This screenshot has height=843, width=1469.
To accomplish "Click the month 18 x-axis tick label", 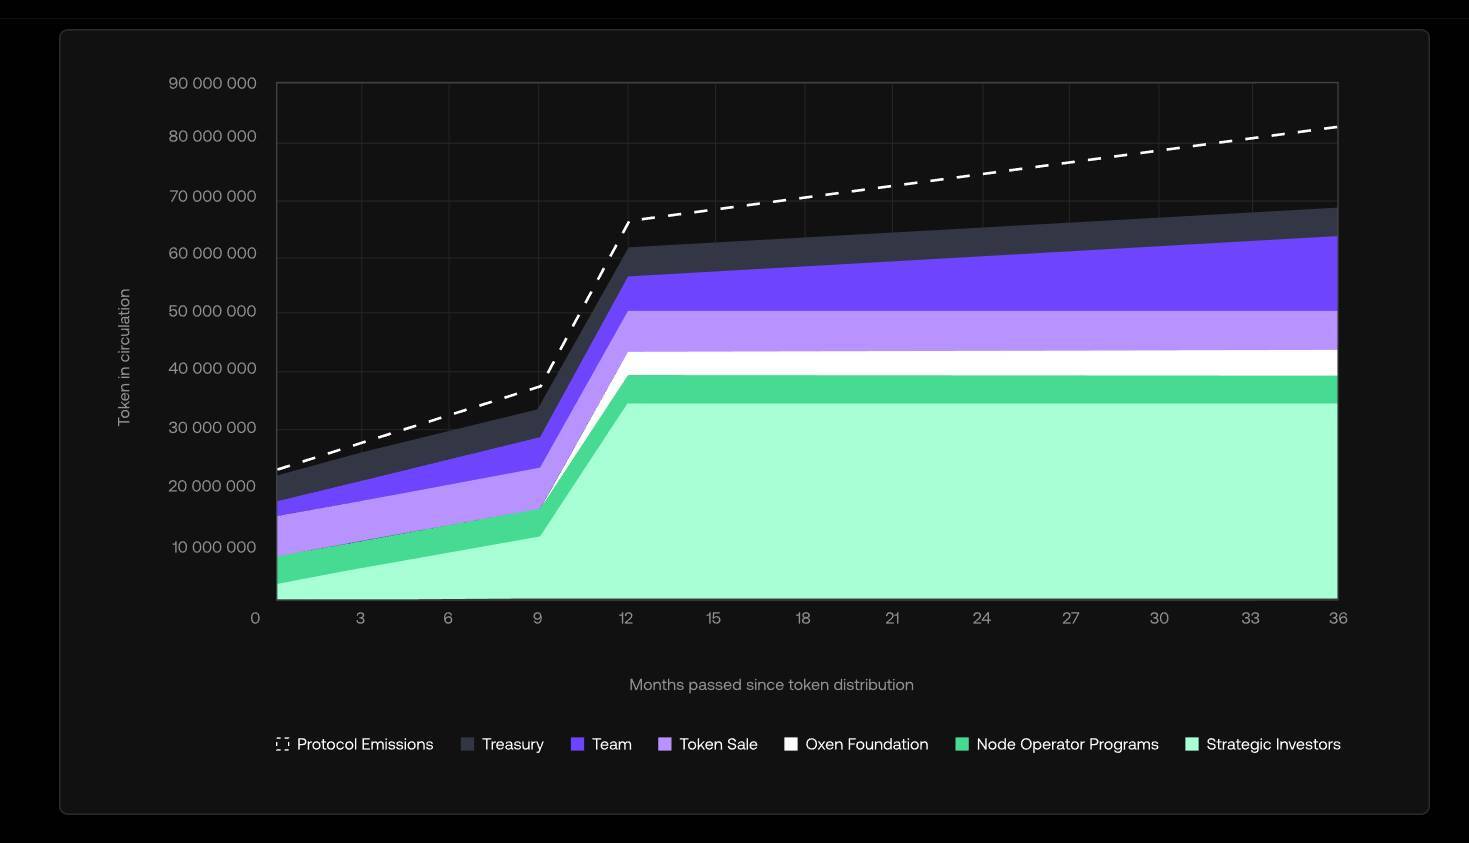I will tap(803, 618).
